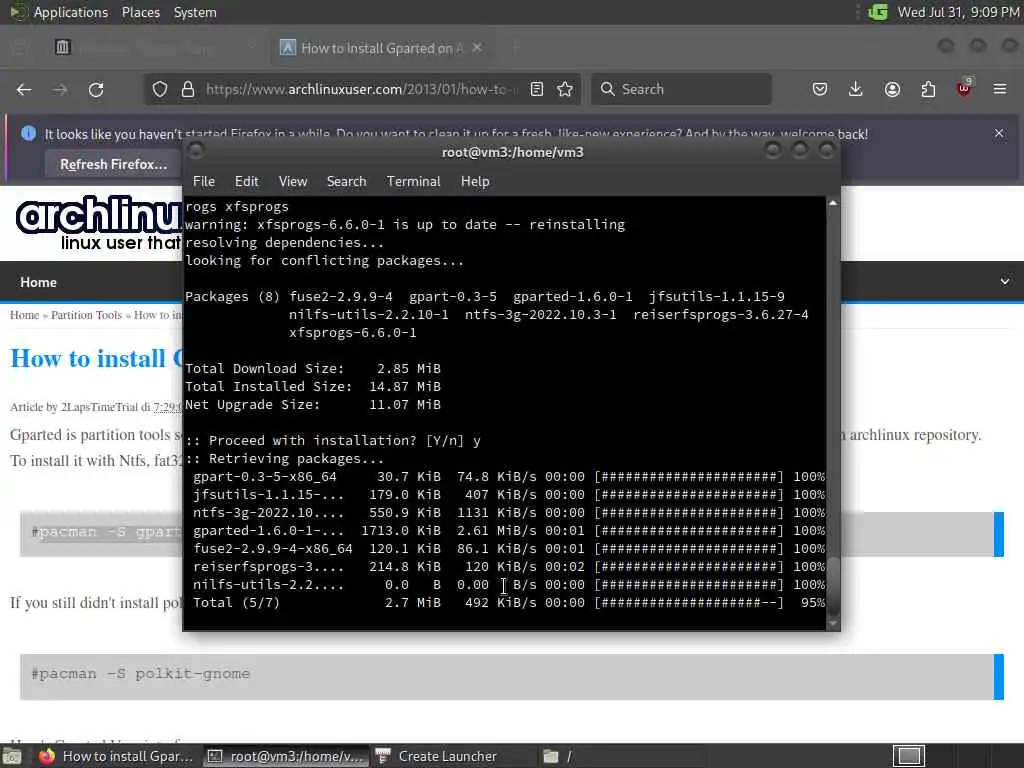Bookmark this page with the star
Viewport: 1024px width, 768px height.
coord(565,89)
